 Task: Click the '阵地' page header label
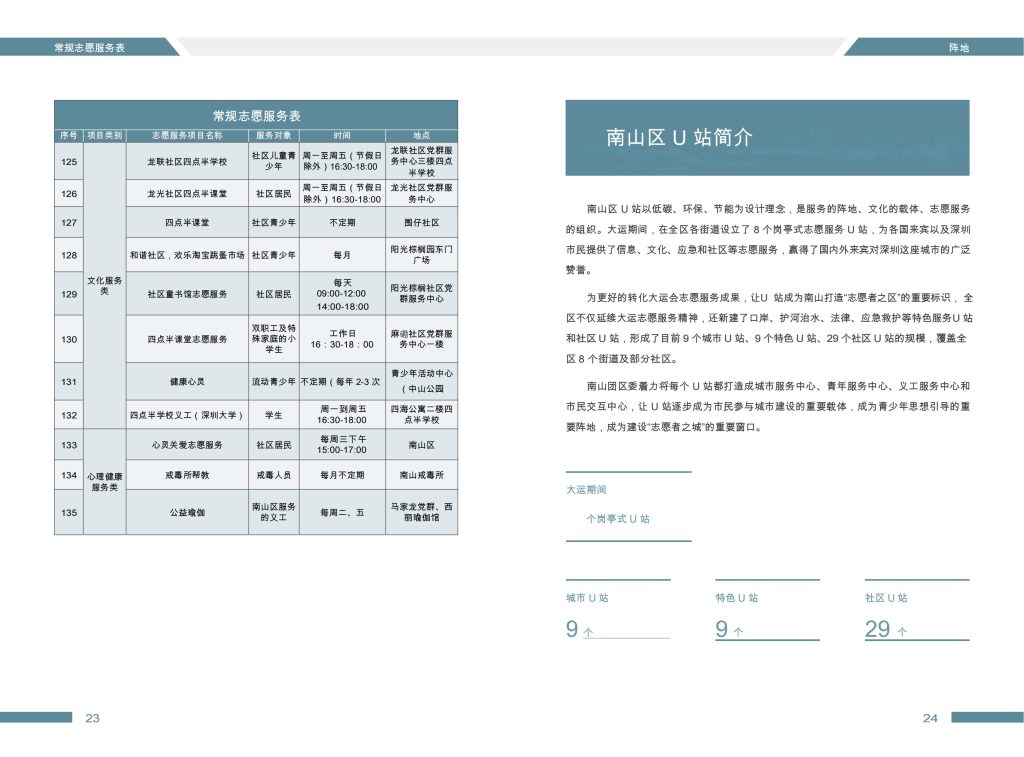click(958, 48)
